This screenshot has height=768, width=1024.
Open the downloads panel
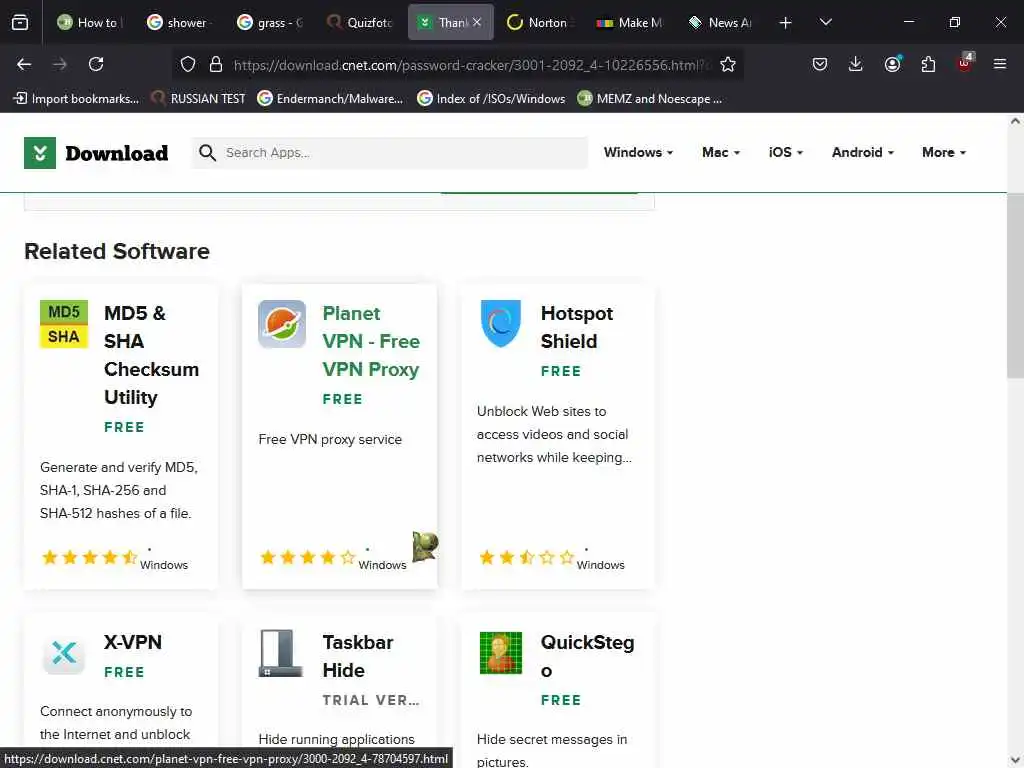856,64
